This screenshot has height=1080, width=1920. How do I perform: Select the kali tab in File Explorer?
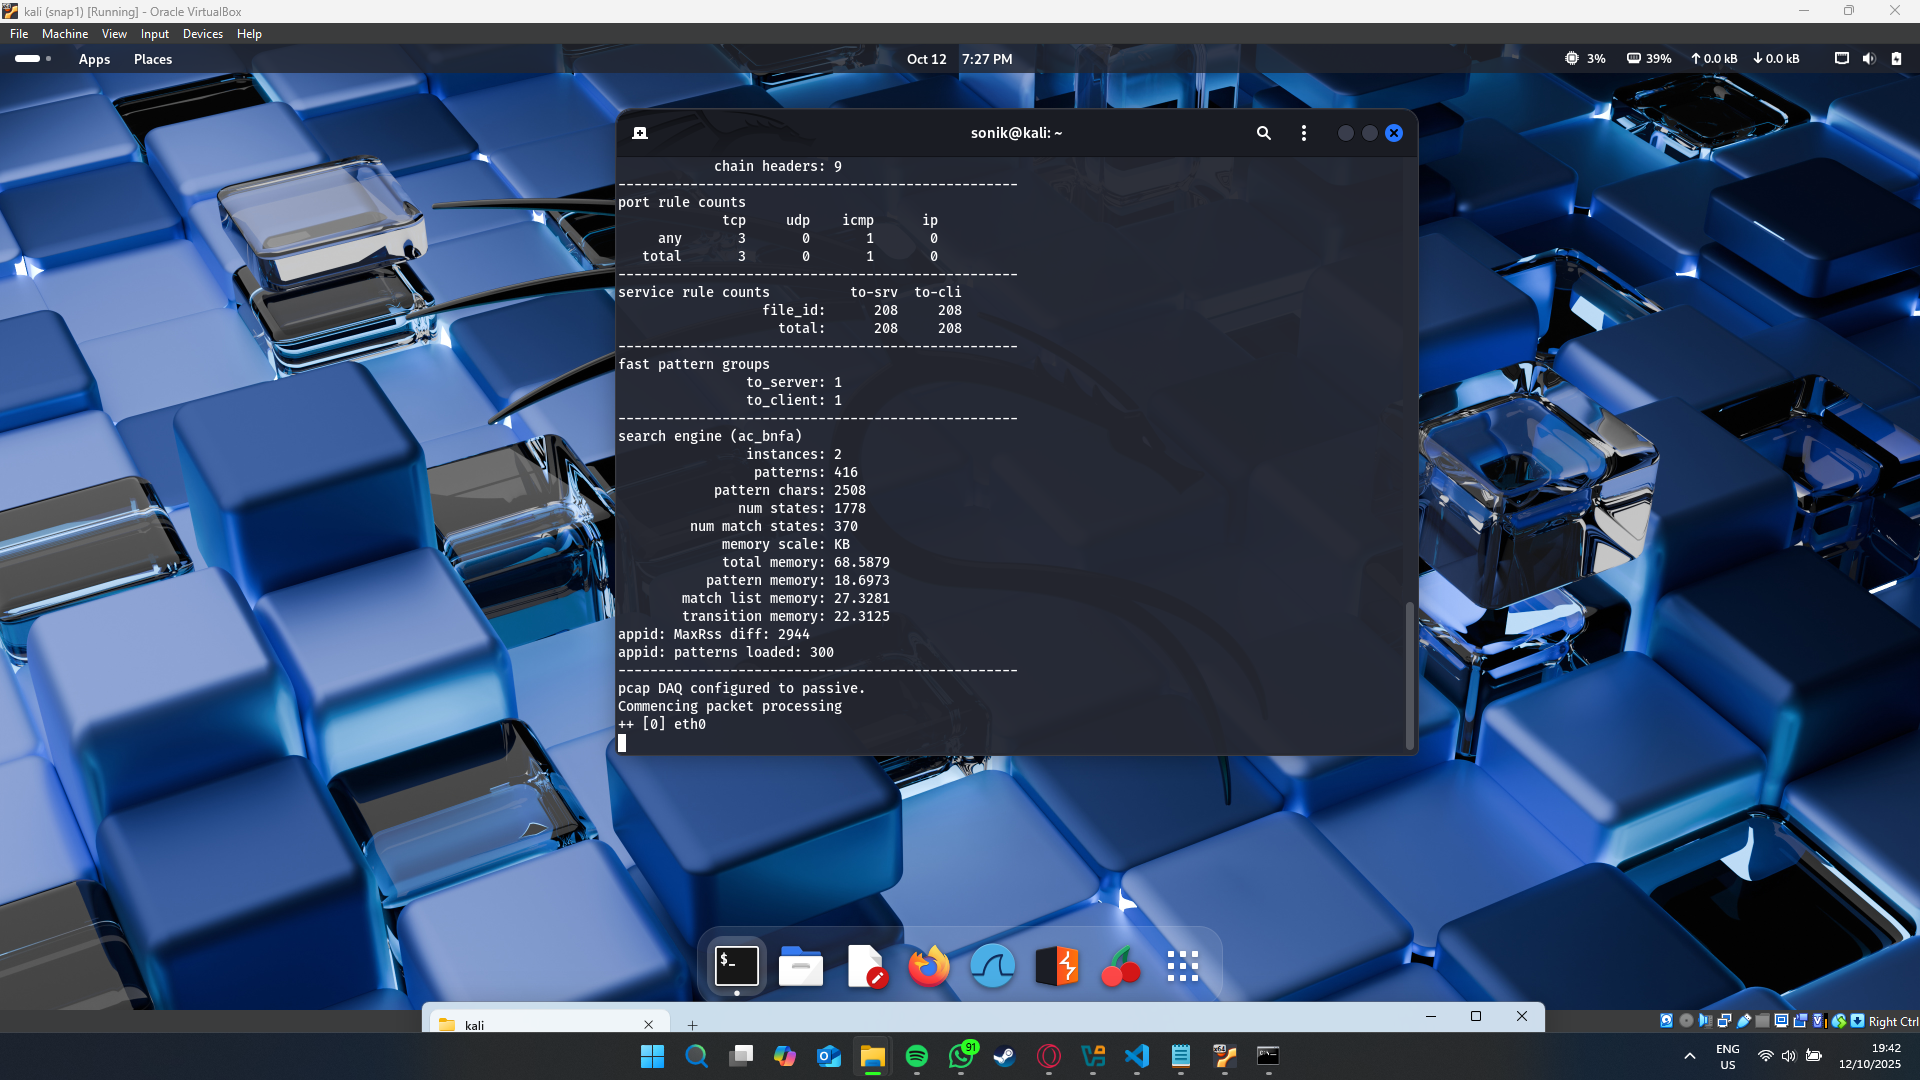pyautogui.click(x=547, y=1024)
